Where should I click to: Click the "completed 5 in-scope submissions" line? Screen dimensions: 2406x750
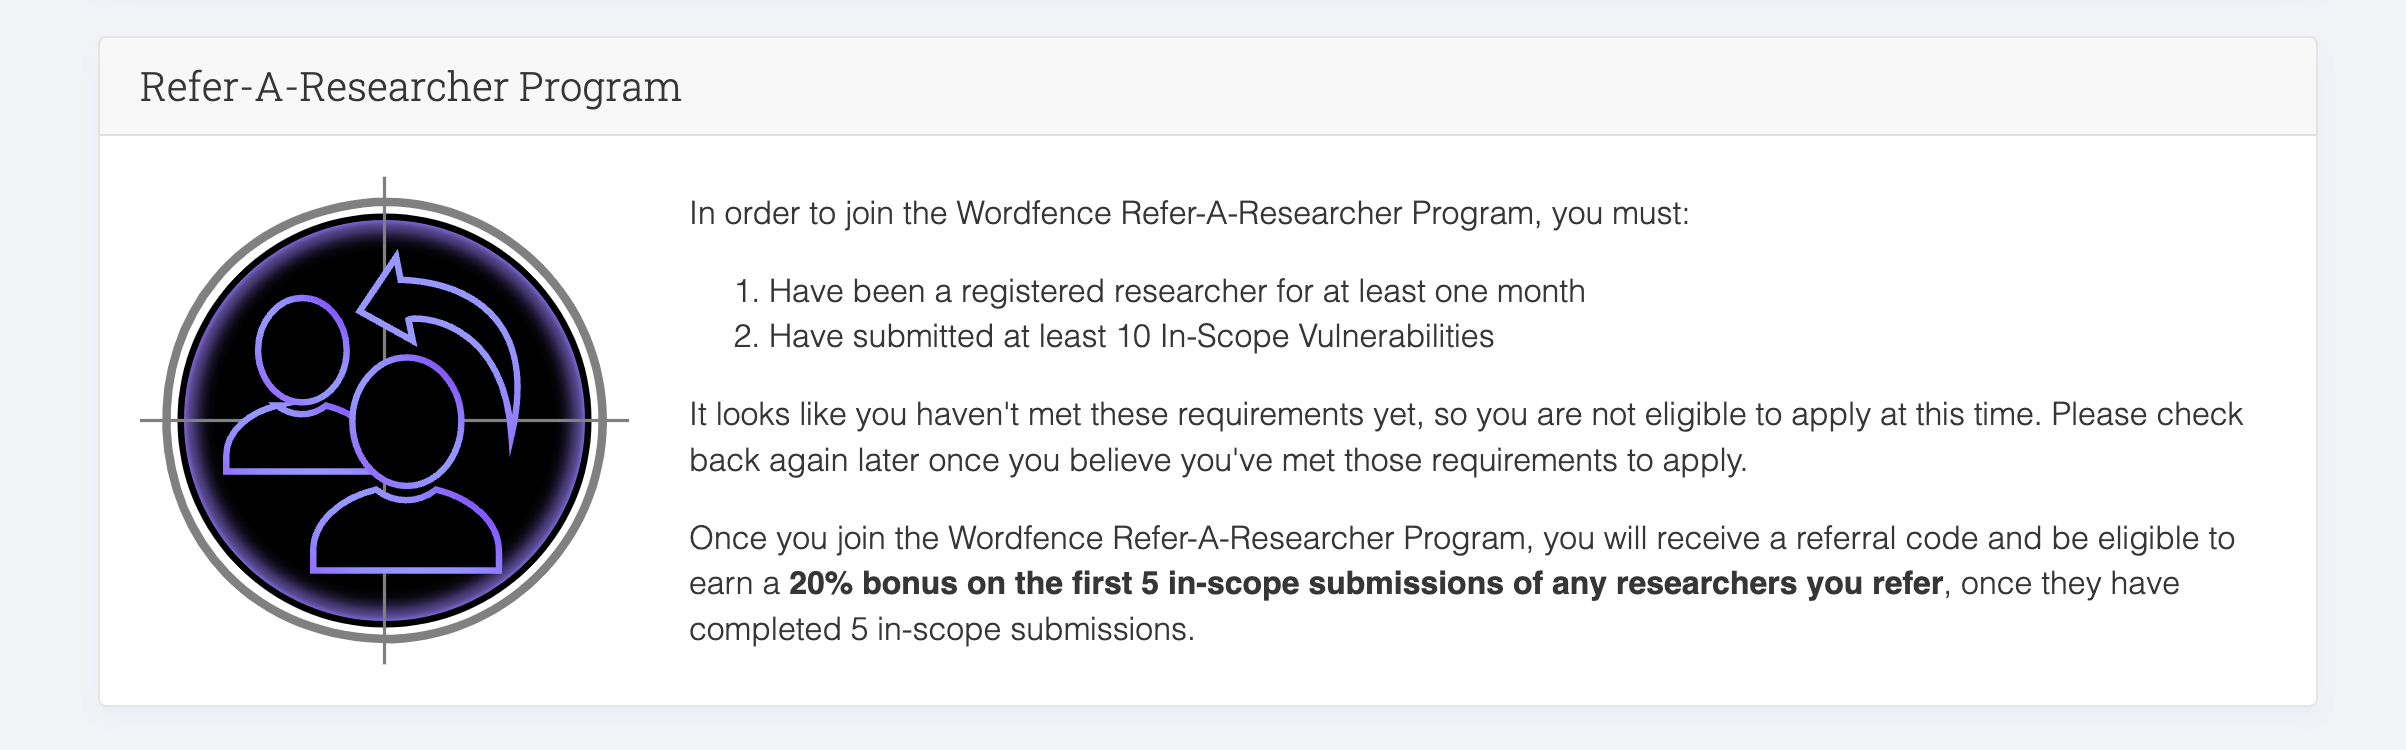940,629
